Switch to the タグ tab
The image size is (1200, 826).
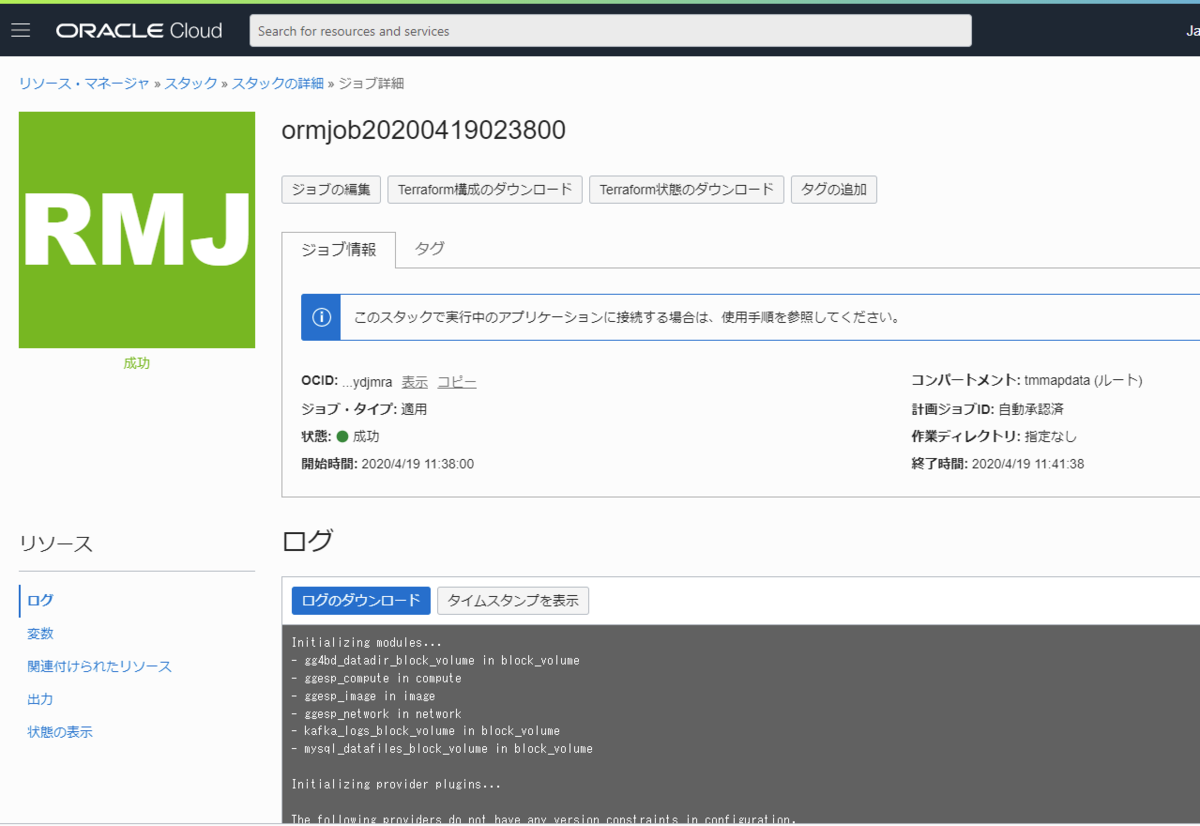[x=430, y=249]
